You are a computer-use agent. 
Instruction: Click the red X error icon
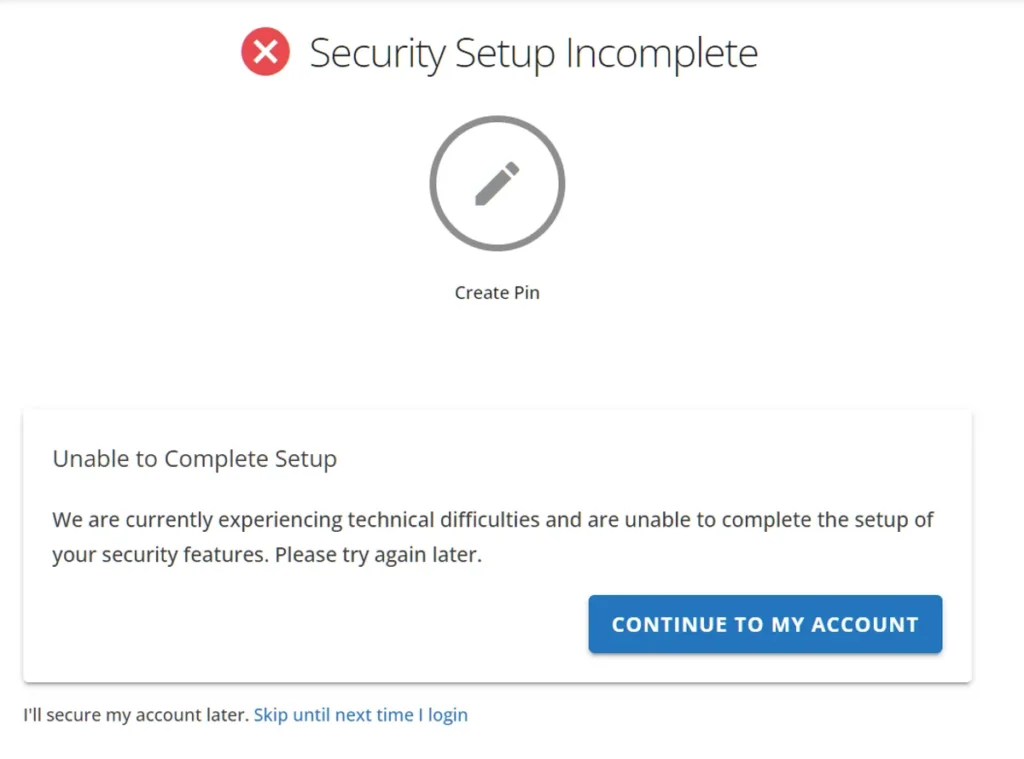pyautogui.click(x=265, y=52)
